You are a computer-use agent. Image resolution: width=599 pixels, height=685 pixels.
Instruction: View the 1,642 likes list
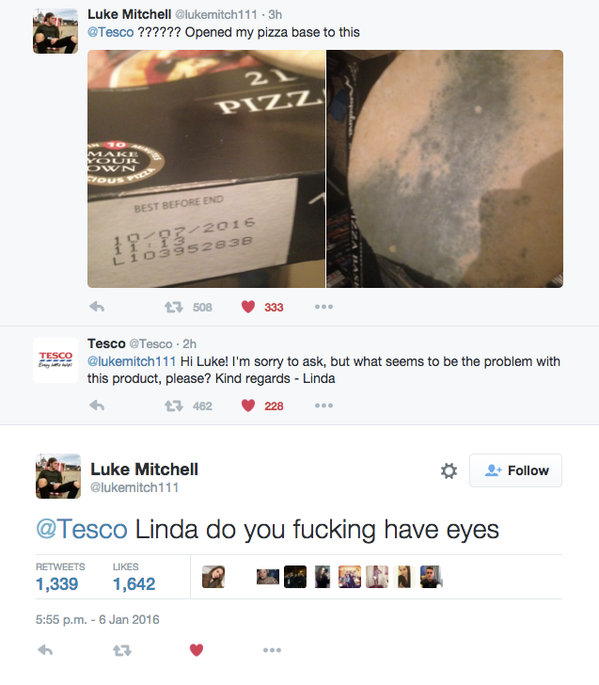coord(134,578)
